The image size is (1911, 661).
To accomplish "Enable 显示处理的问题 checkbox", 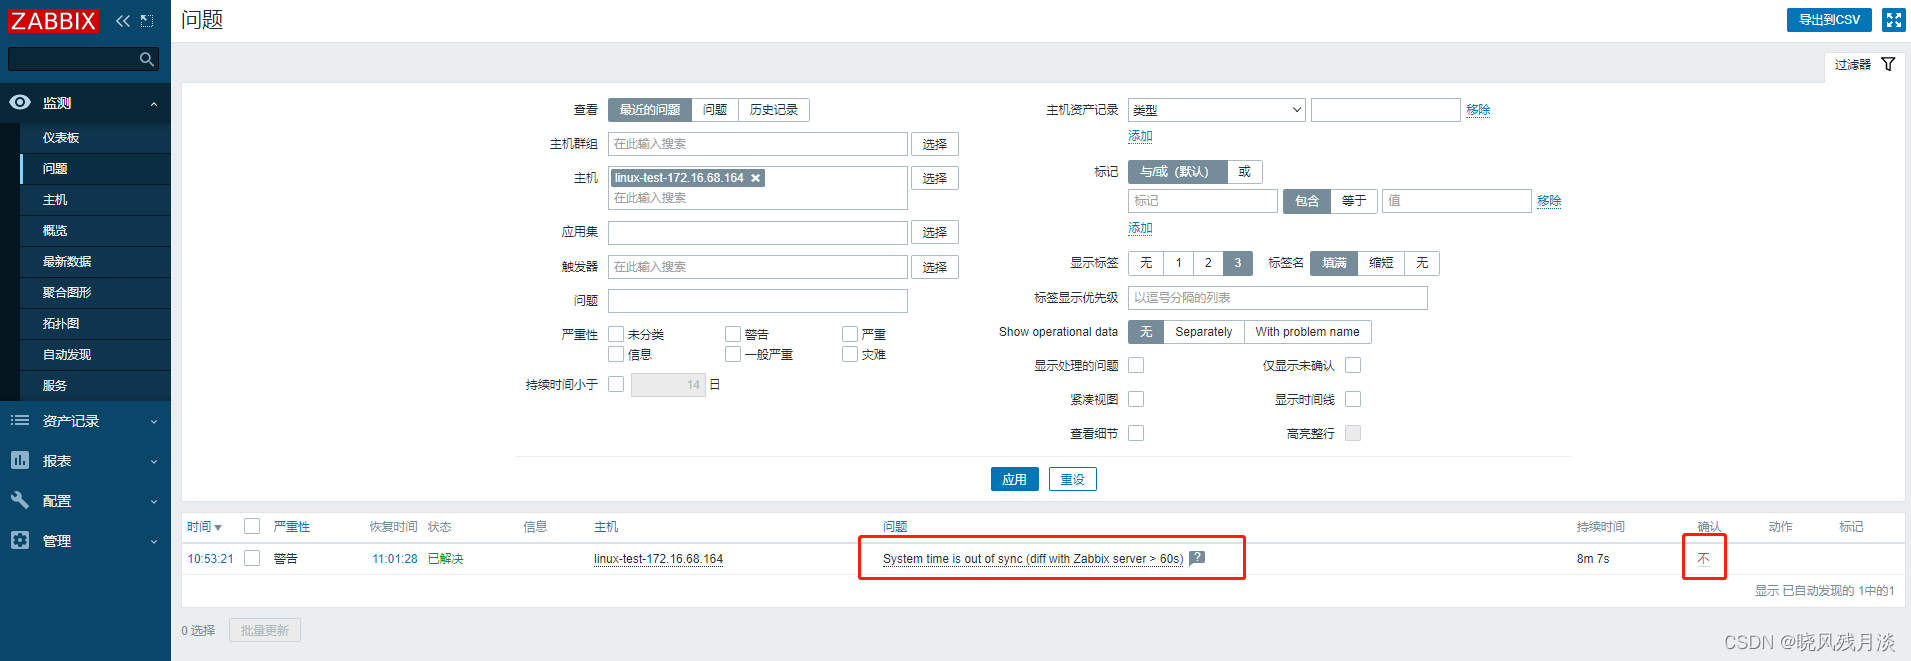I will [1136, 365].
